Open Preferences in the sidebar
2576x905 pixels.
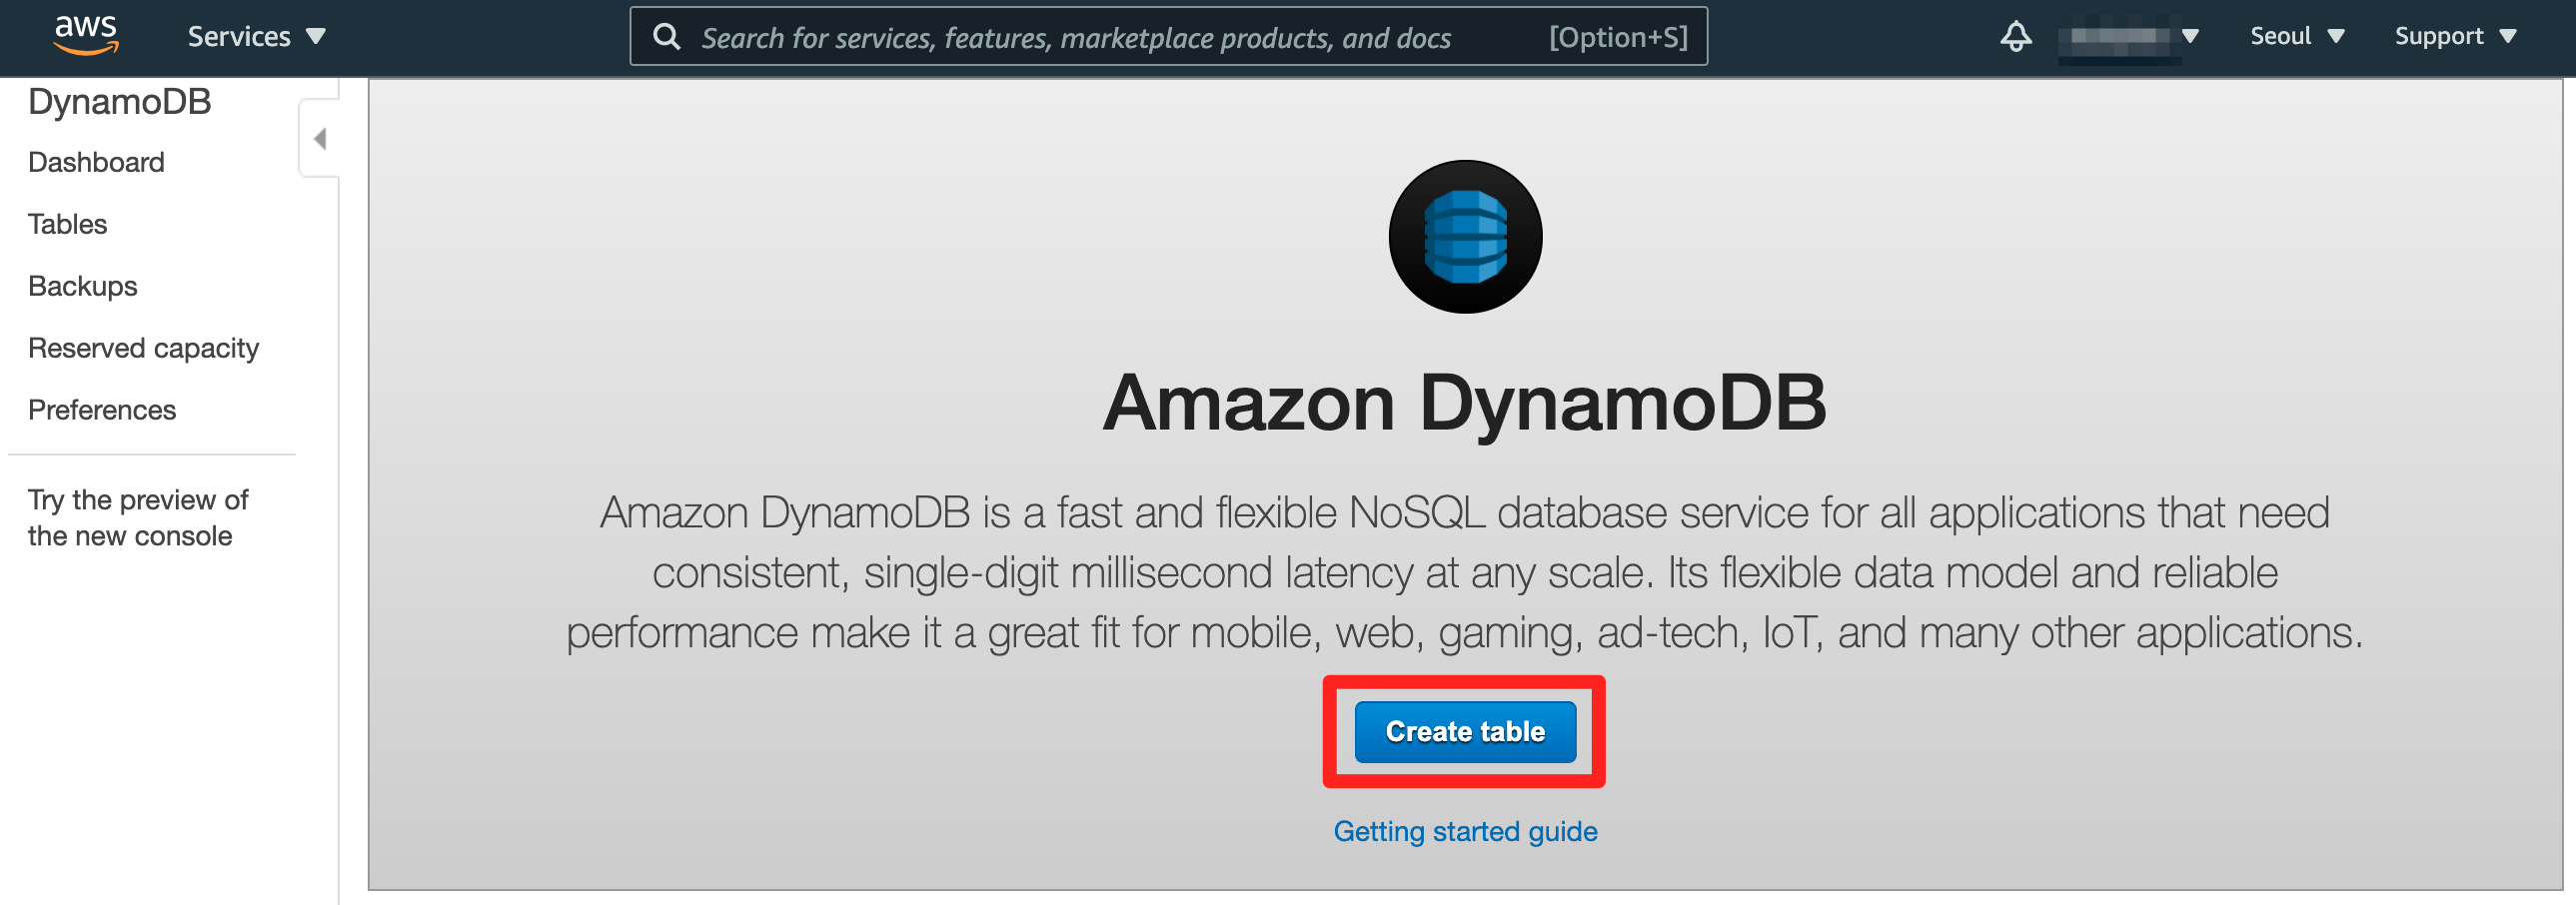click(x=102, y=410)
